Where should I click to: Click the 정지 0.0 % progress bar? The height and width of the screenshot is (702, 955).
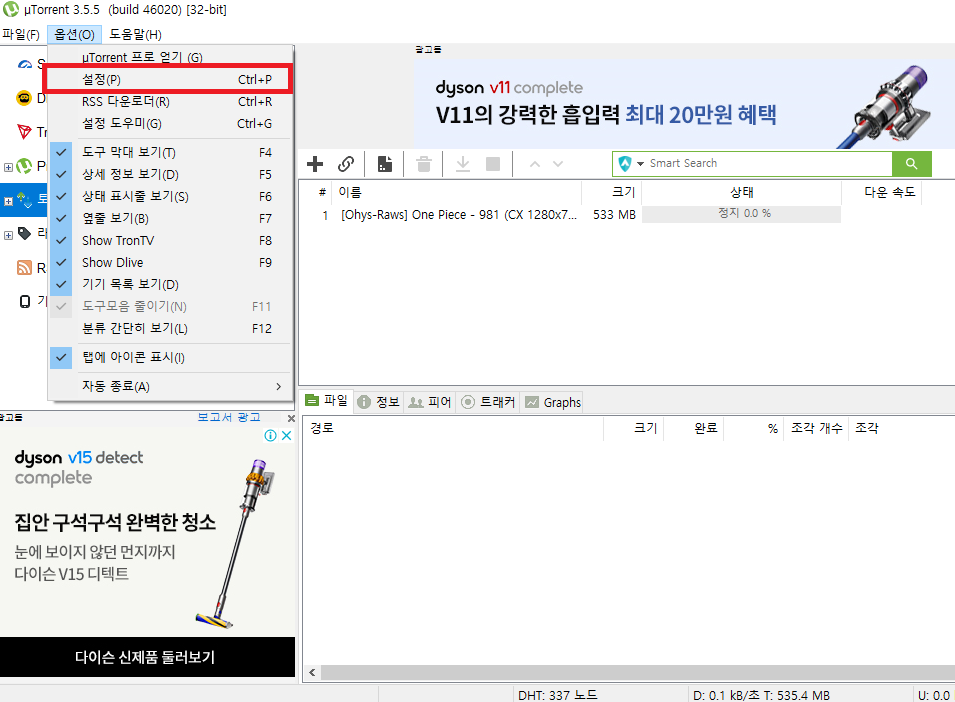coord(741,214)
